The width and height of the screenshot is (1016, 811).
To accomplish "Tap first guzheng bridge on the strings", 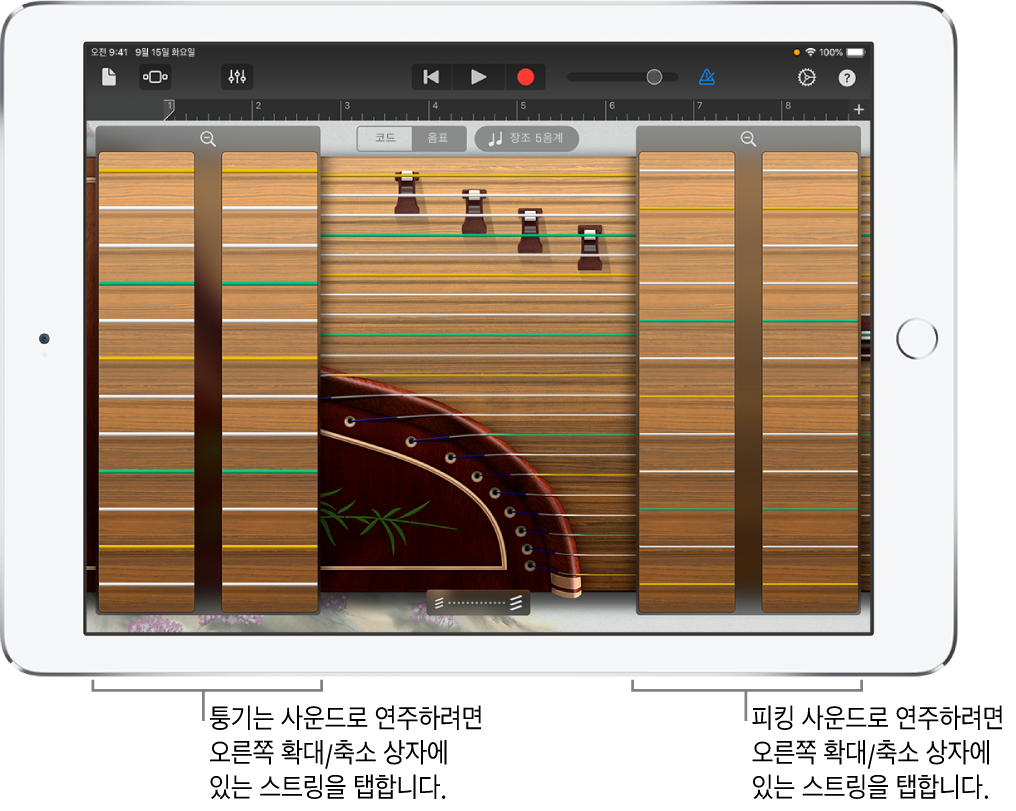I will point(407,192).
